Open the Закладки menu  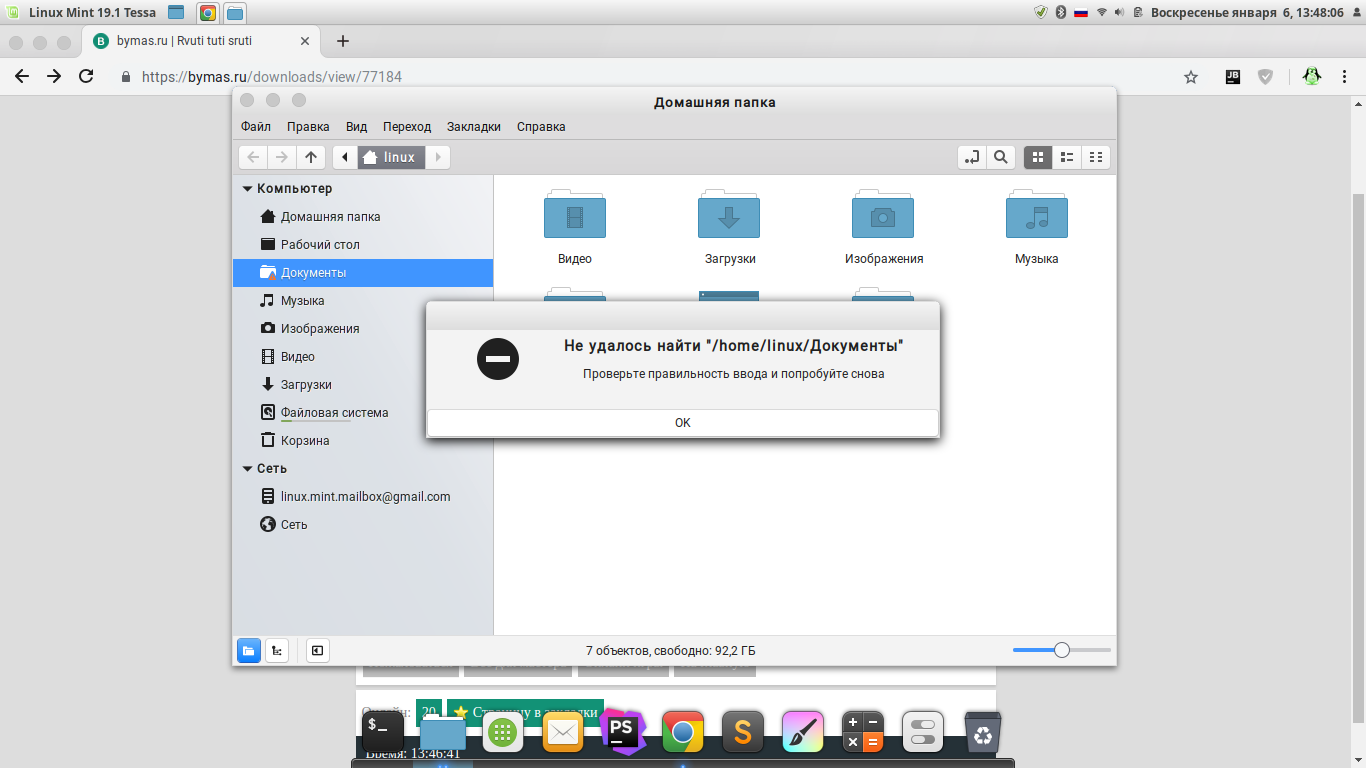pyautogui.click(x=474, y=127)
